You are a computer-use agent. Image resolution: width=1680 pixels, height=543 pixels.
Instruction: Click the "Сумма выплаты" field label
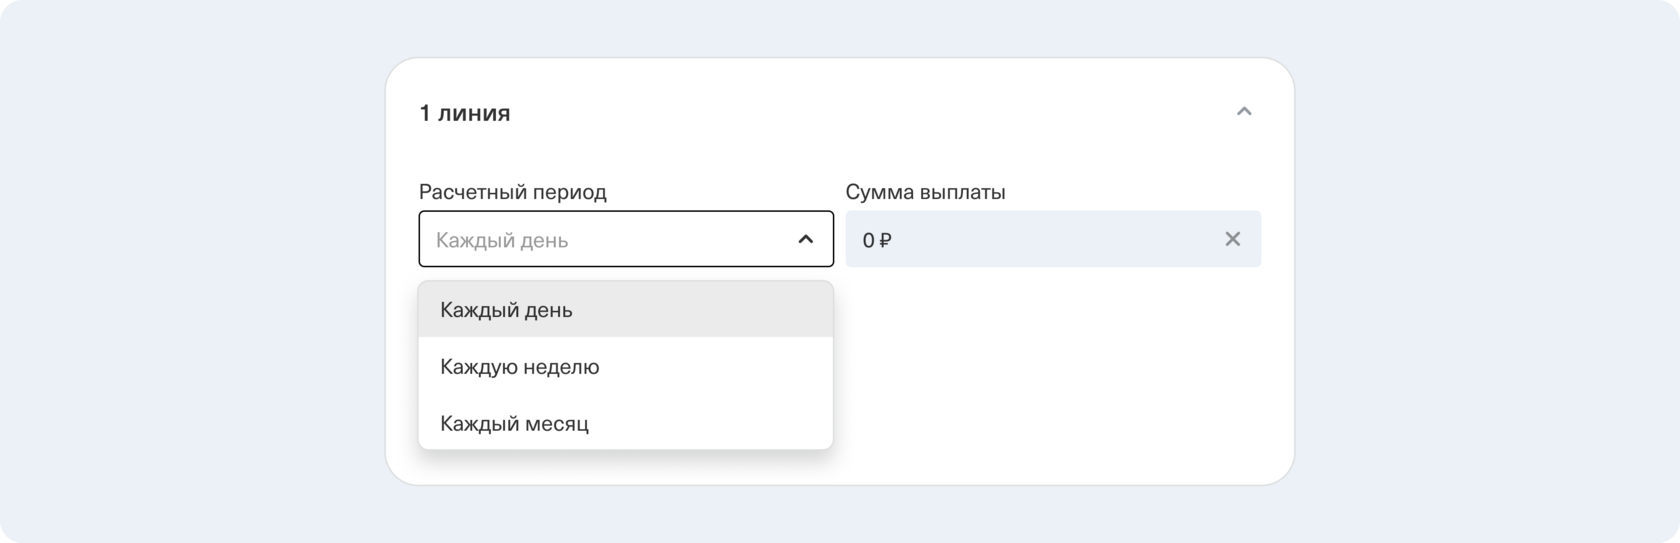[925, 192]
